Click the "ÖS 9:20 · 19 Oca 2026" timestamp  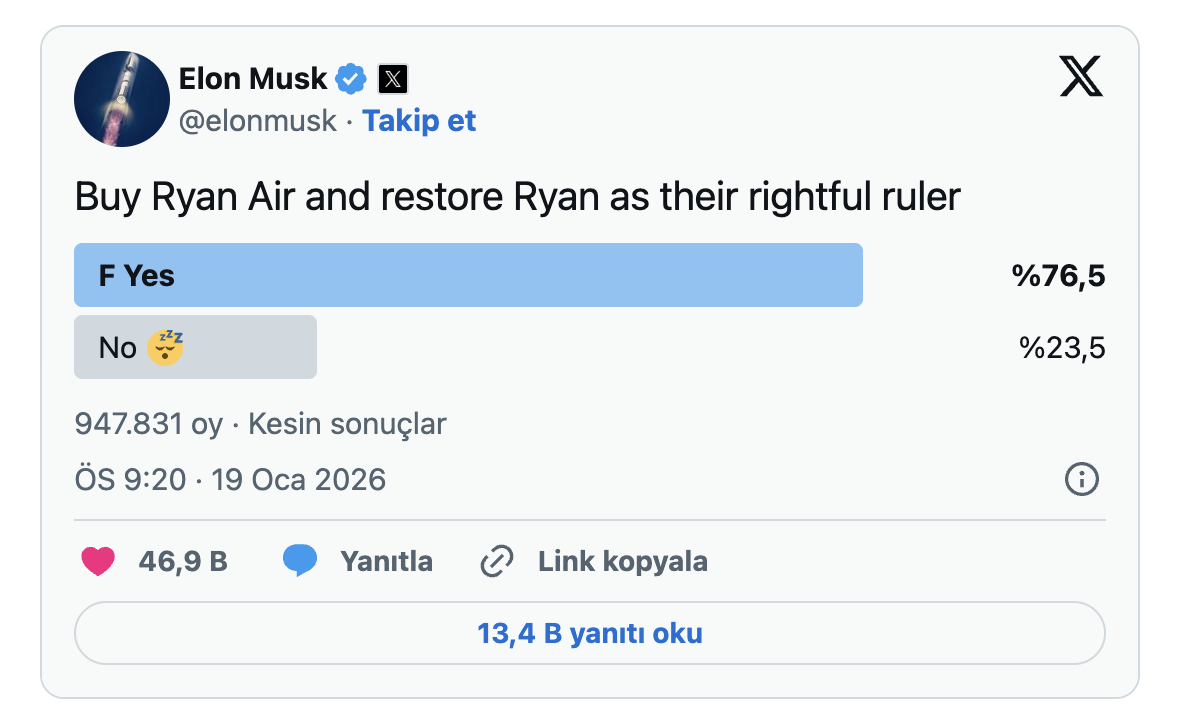[230, 480]
